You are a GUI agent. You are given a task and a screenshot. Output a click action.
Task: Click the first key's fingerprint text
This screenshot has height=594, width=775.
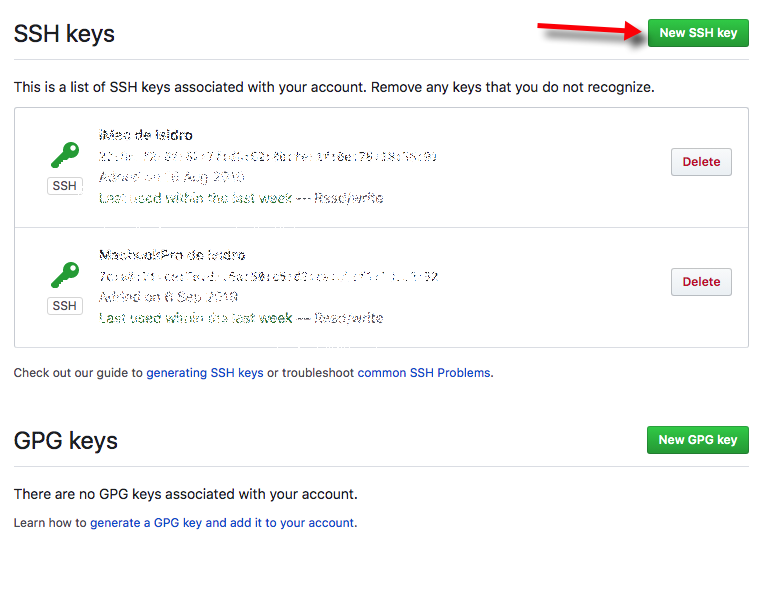click(267, 157)
